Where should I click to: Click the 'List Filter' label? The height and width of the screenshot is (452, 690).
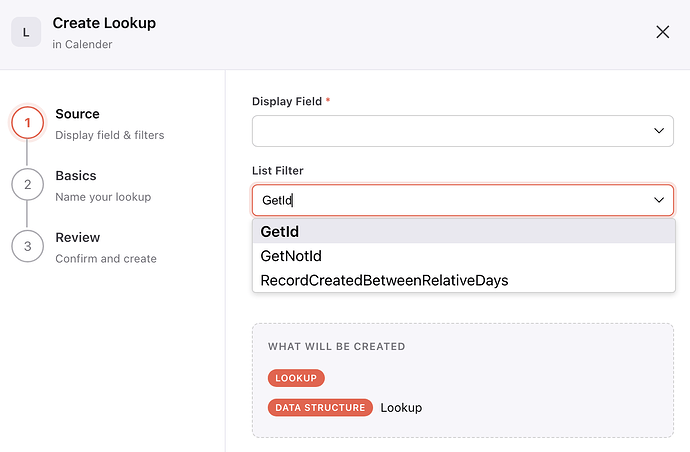pos(278,171)
